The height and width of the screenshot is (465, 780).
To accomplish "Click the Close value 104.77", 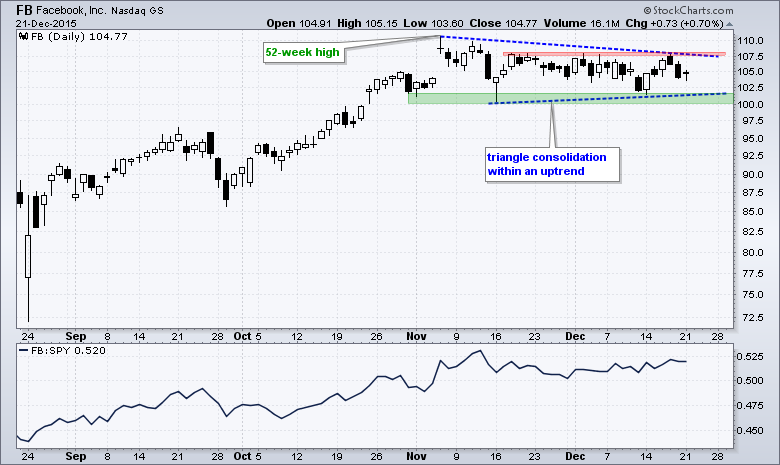I will 521,23.
